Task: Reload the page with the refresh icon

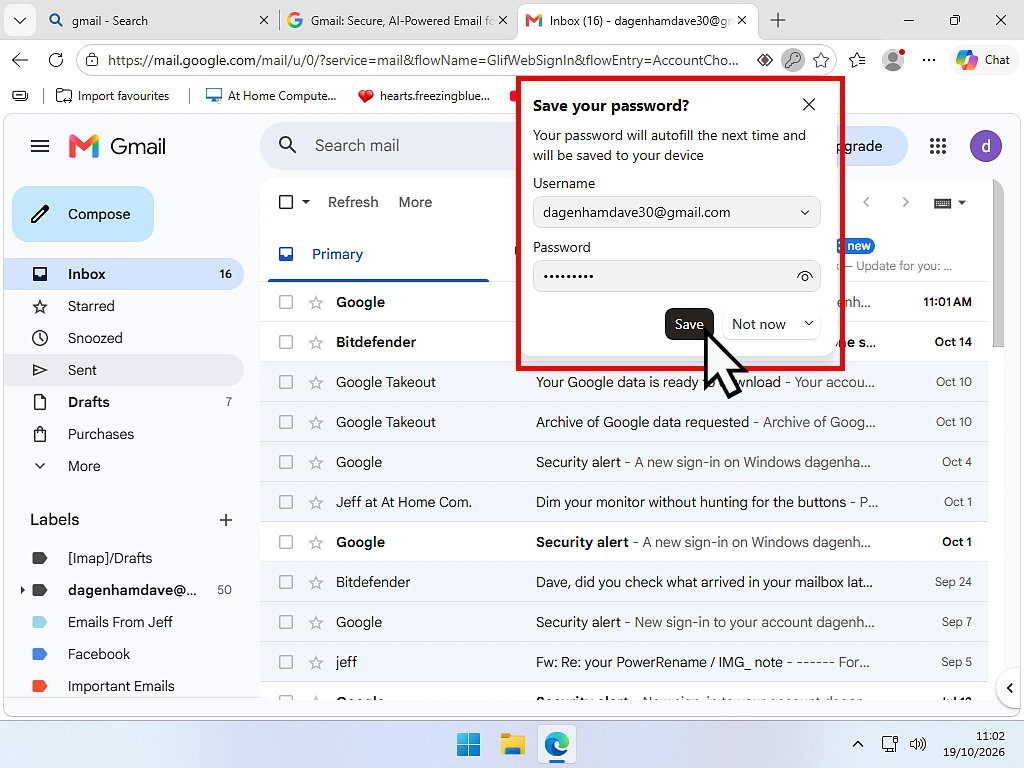Action: [x=56, y=60]
